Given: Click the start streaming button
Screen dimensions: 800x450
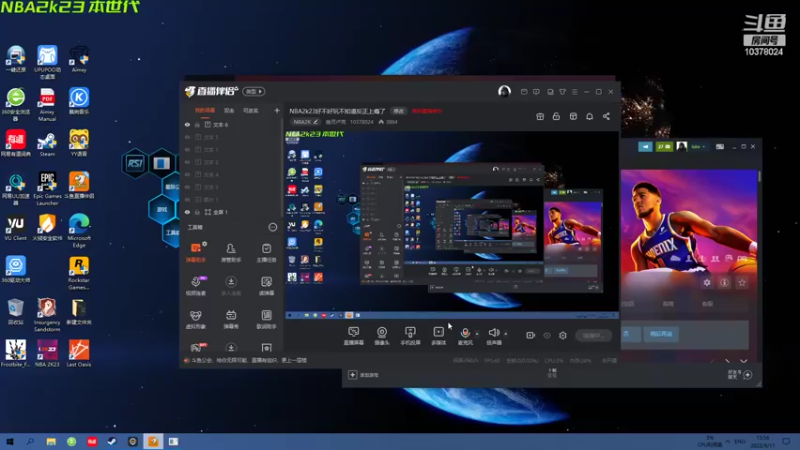Looking at the screenshot, I should coord(594,335).
